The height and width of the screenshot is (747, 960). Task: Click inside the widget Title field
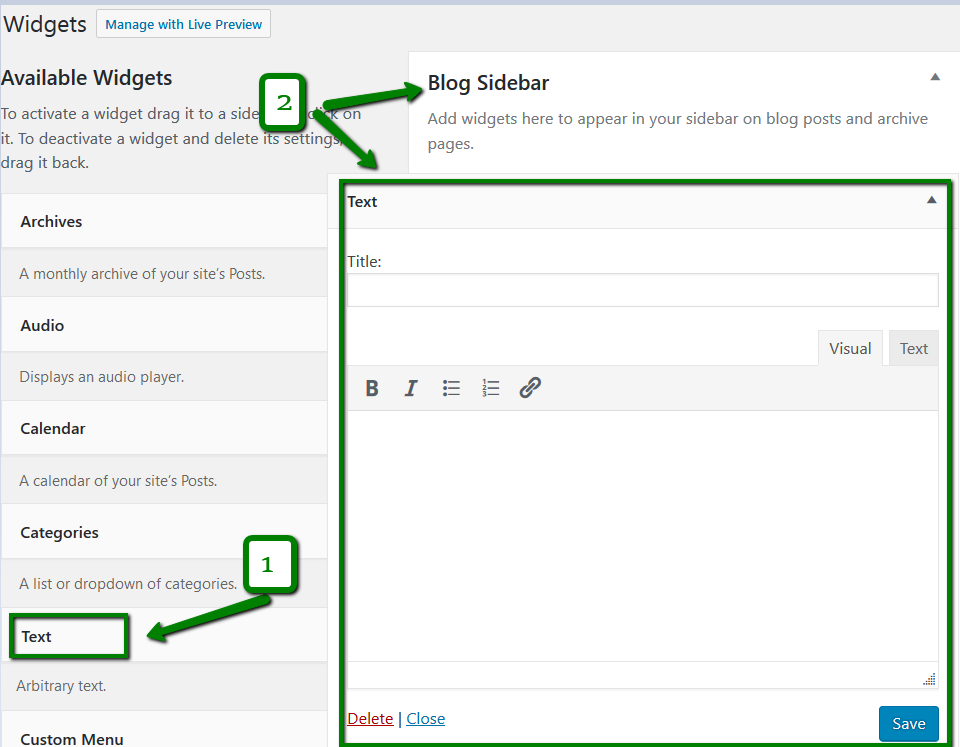[641, 290]
